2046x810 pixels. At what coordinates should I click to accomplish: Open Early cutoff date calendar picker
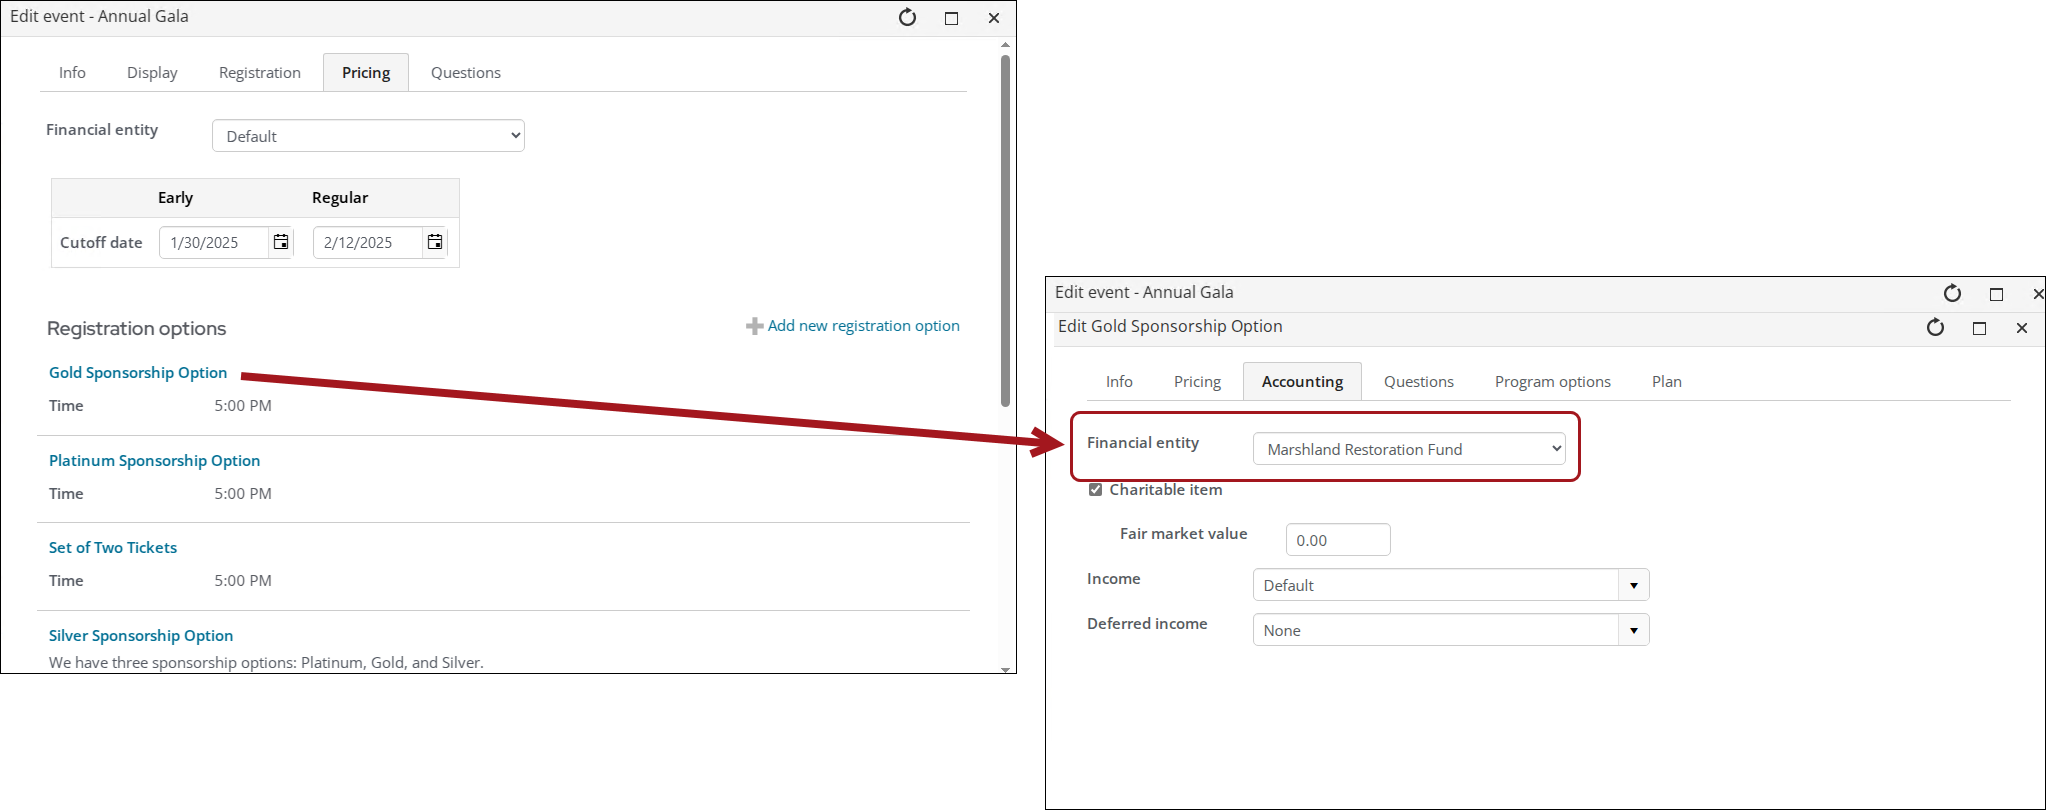[x=281, y=242]
